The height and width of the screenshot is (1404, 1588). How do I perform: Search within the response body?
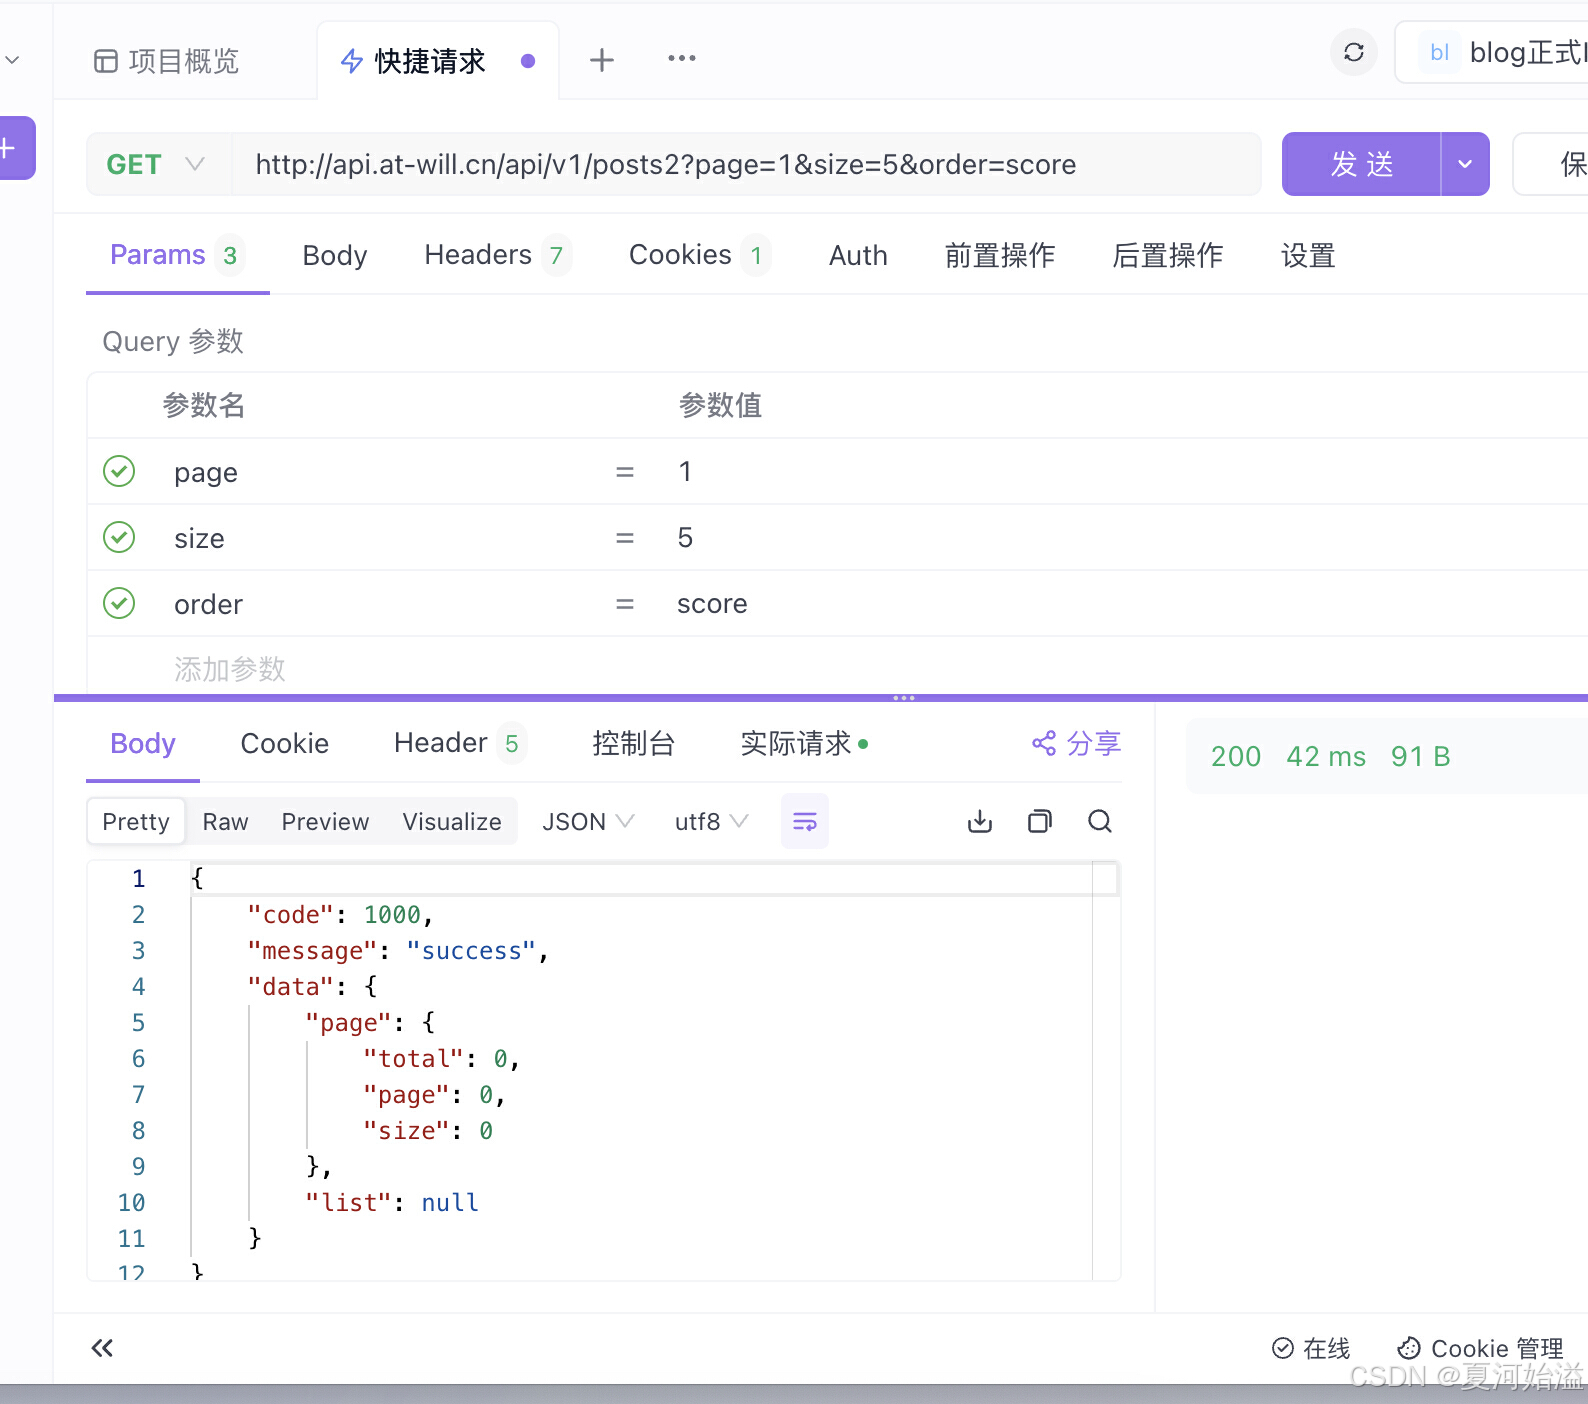(1100, 821)
